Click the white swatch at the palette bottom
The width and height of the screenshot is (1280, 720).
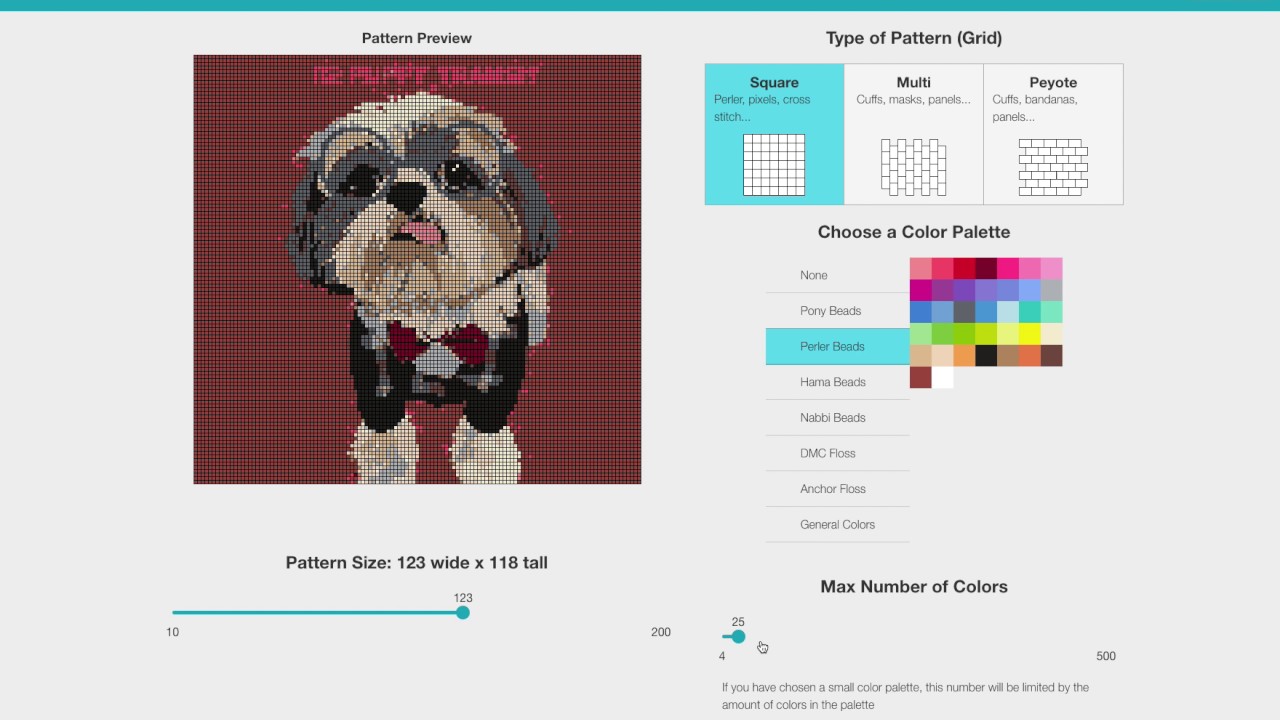coord(942,378)
